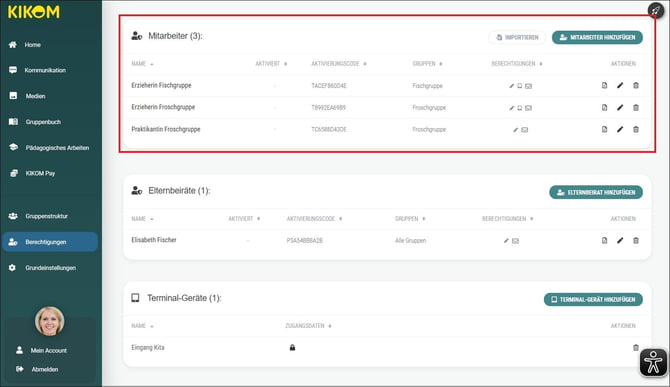
Task: Click Eingang Kita device name
Action: (x=148, y=348)
